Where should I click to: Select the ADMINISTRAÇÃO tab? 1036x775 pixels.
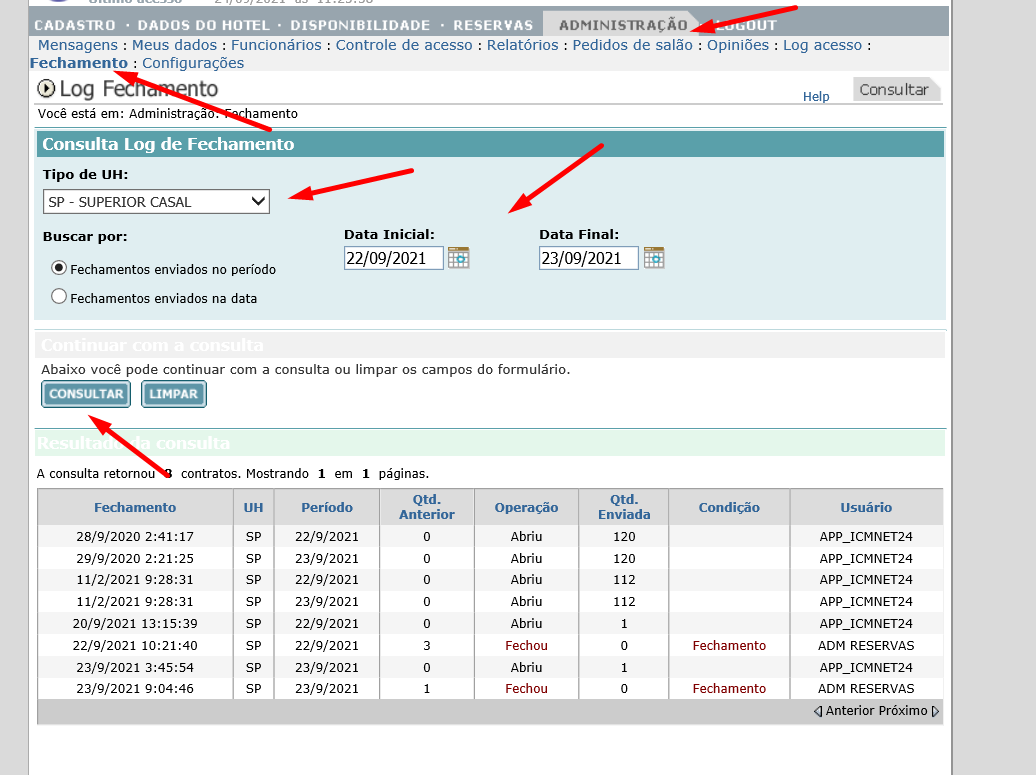[x=622, y=25]
